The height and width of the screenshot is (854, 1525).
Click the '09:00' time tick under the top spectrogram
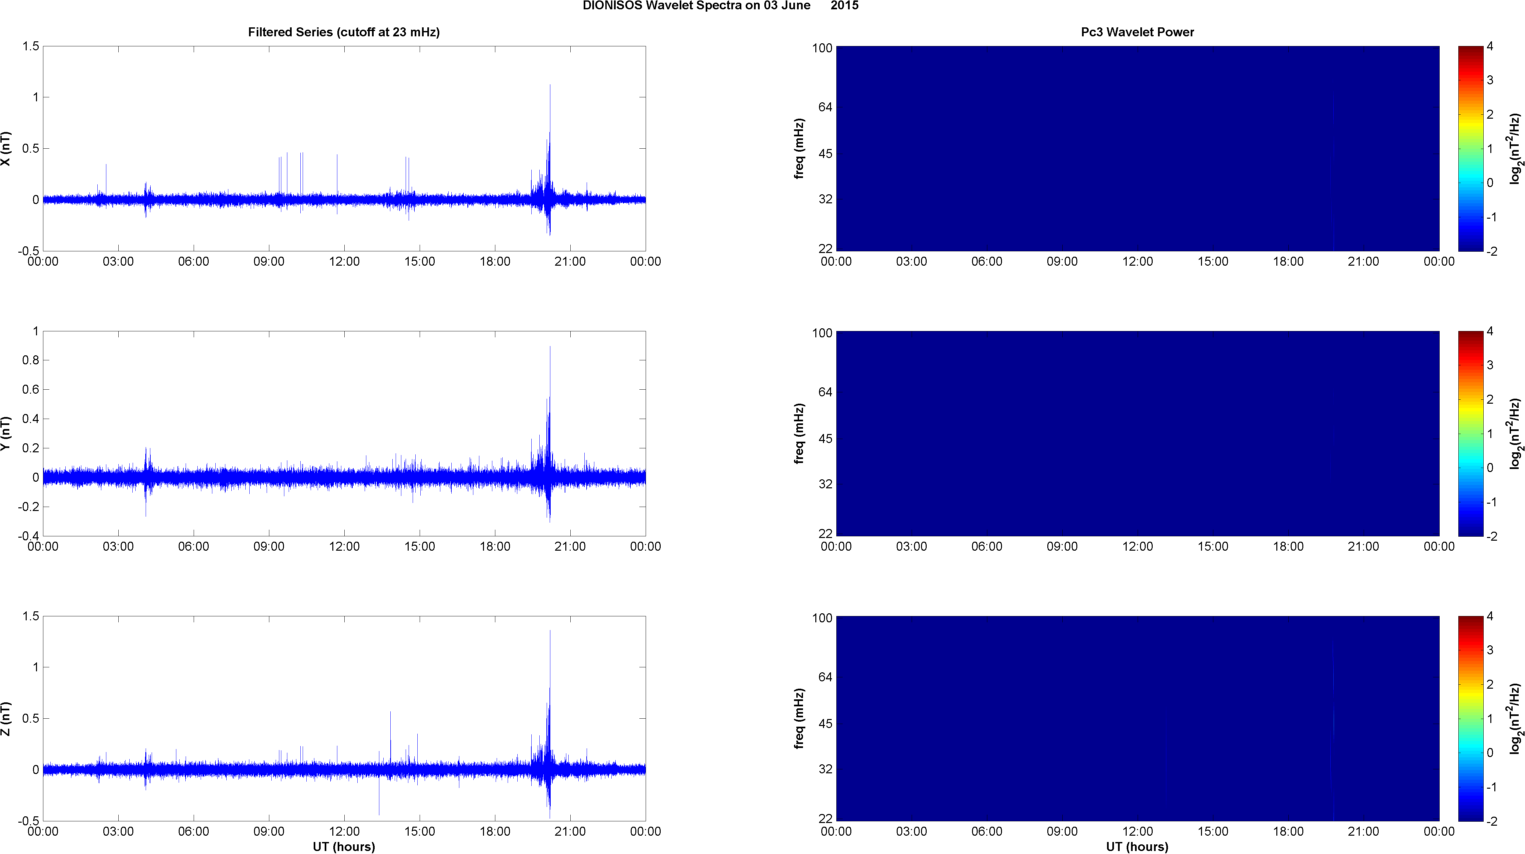click(x=1062, y=262)
